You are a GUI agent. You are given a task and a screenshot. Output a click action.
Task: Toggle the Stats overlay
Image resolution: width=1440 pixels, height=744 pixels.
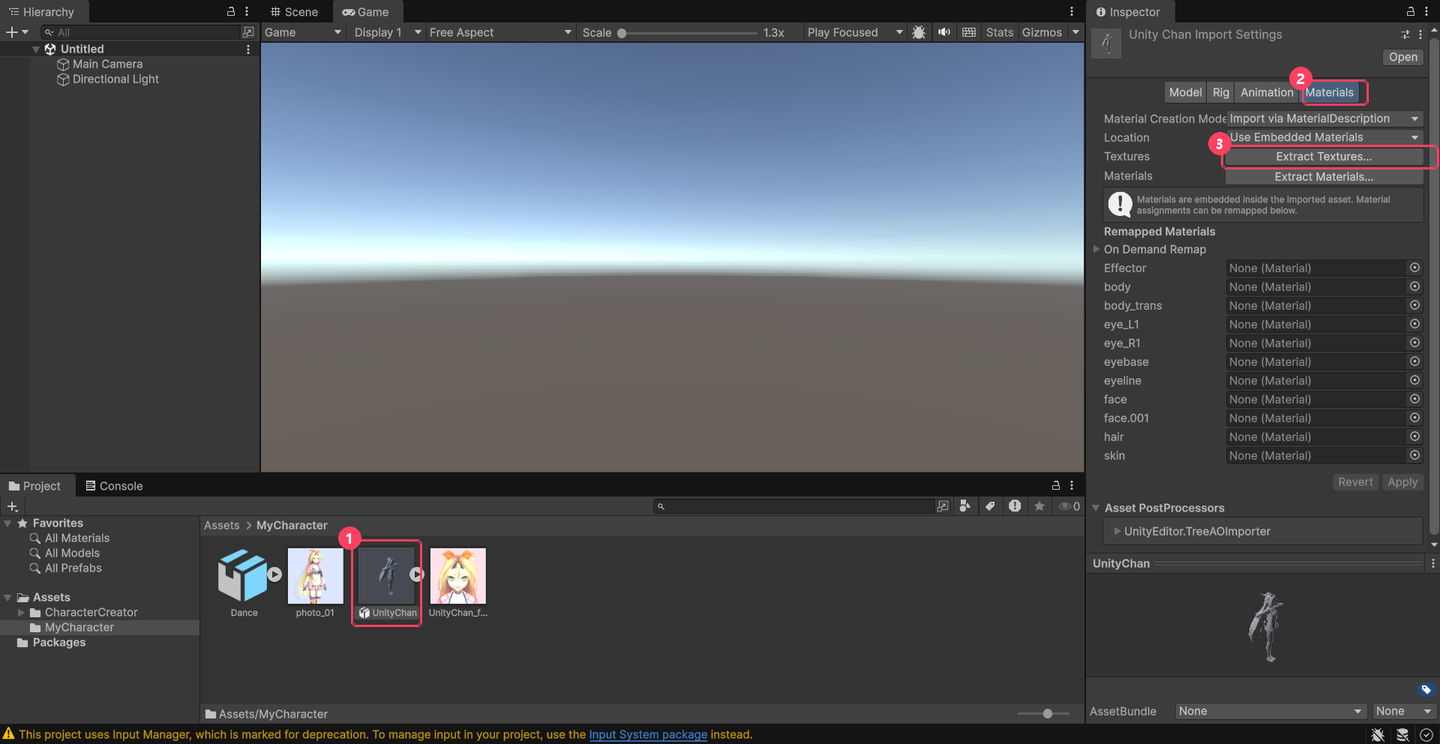pos(999,32)
